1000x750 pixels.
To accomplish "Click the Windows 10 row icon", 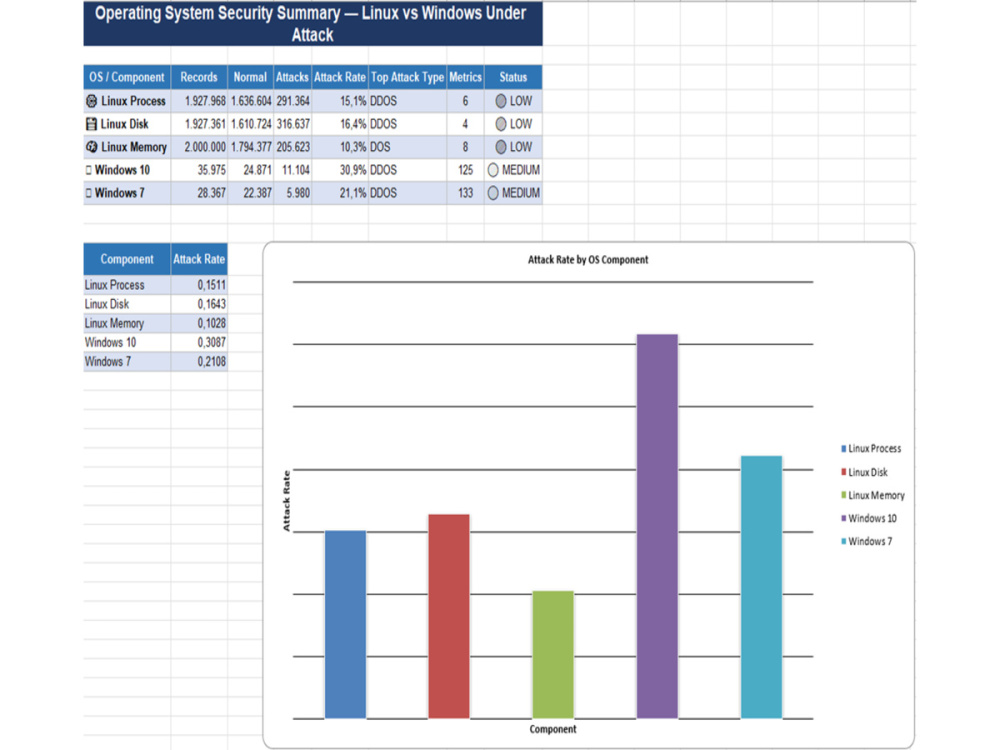I will point(89,170).
